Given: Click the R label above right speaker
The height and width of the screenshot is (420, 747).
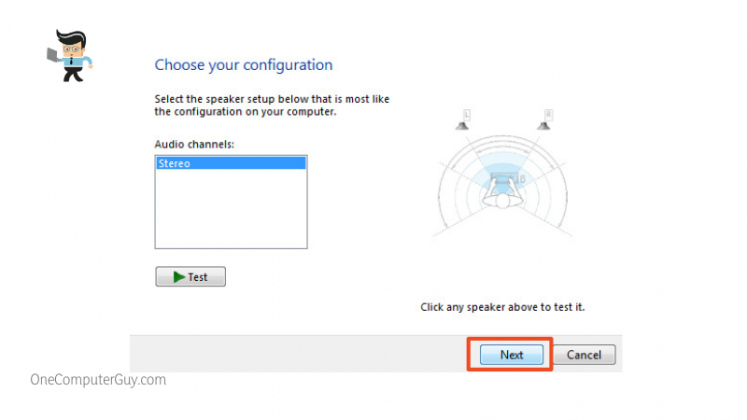Looking at the screenshot, I should tap(548, 112).
